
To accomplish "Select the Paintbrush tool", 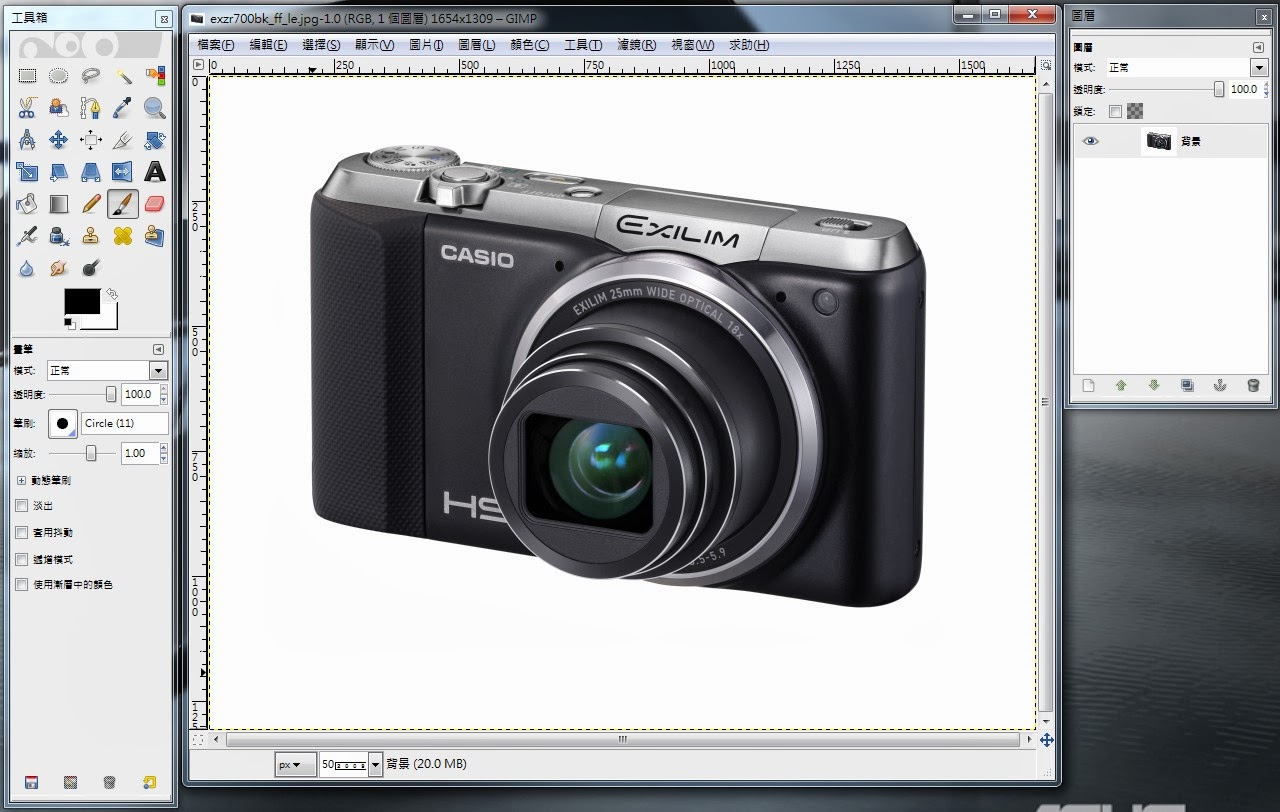I will (x=123, y=203).
